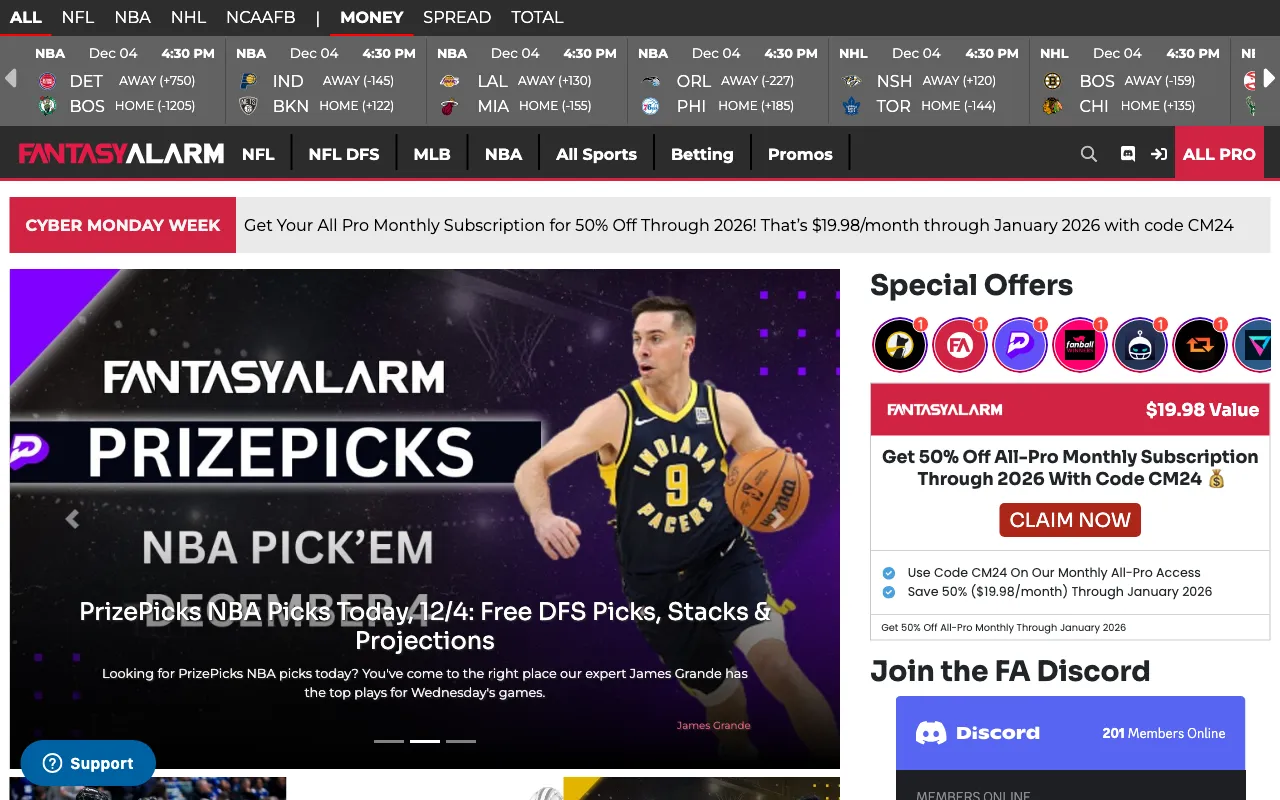Filter the odds ticker by NHL
The width and height of the screenshot is (1280, 800).
coord(188,17)
